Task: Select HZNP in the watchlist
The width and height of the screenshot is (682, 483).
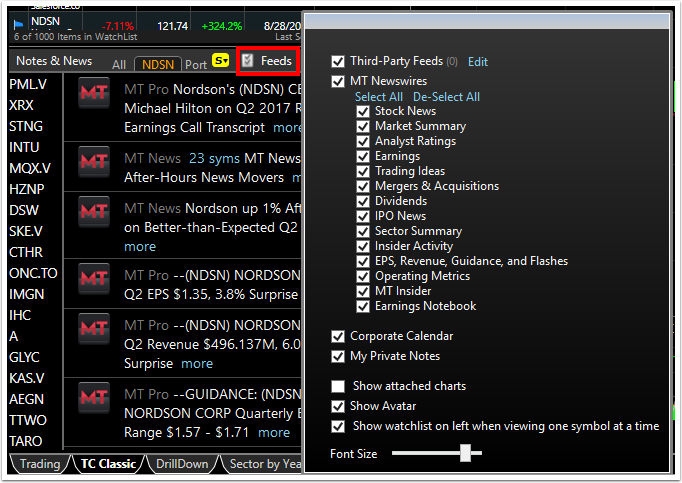Action: 27,189
